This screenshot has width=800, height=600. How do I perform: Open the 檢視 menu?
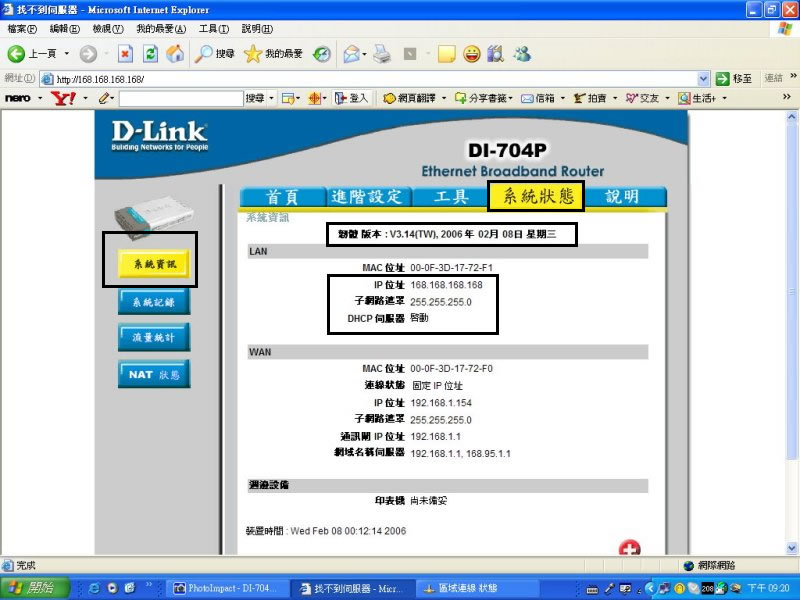coord(108,29)
